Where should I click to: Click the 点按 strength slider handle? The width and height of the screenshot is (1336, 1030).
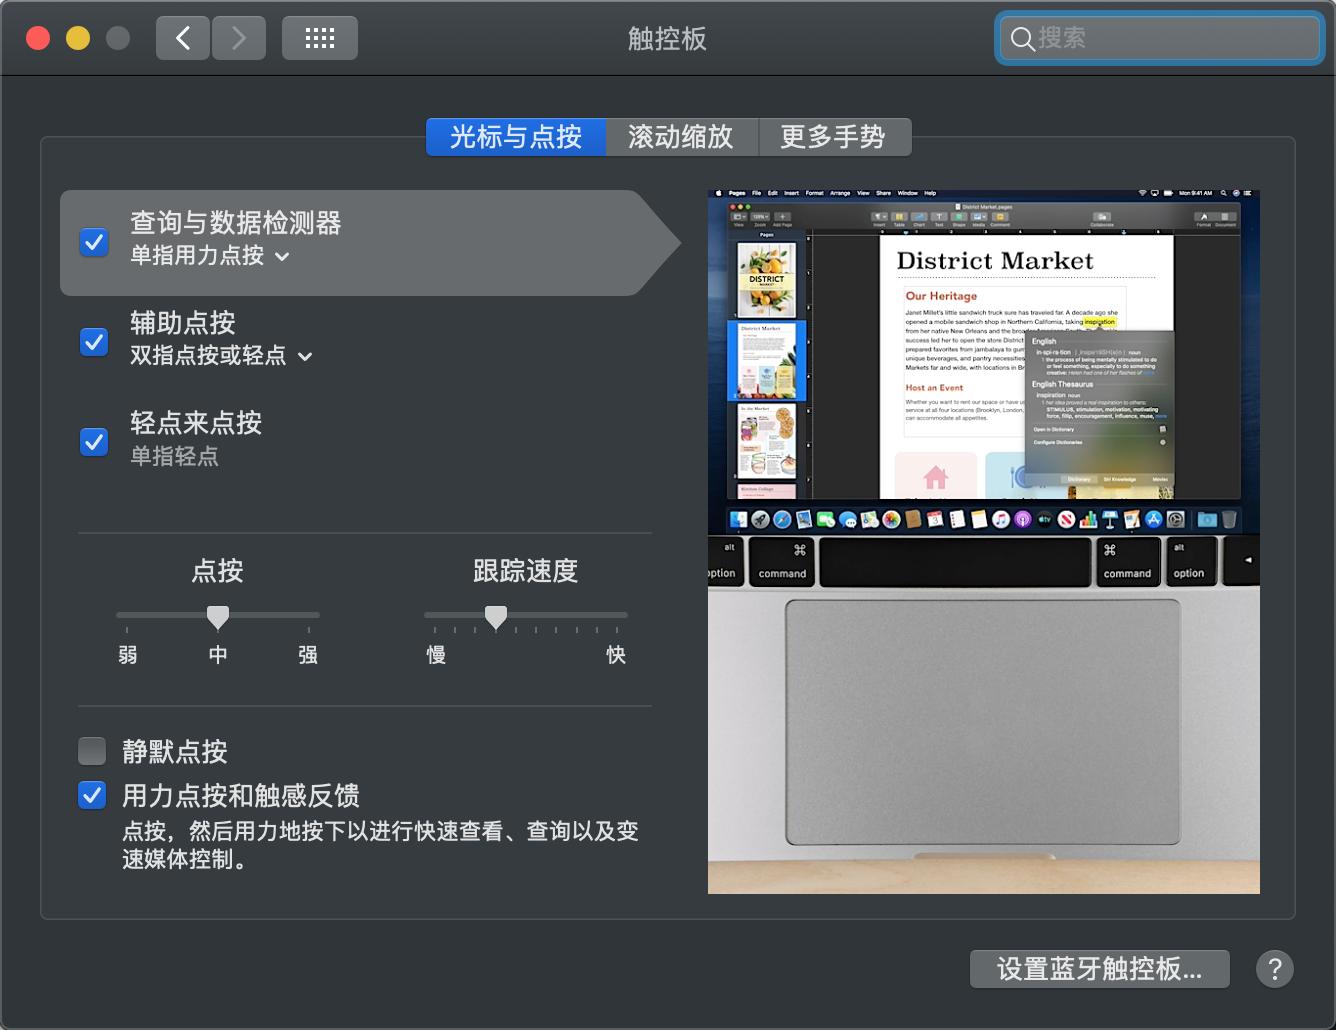click(218, 616)
